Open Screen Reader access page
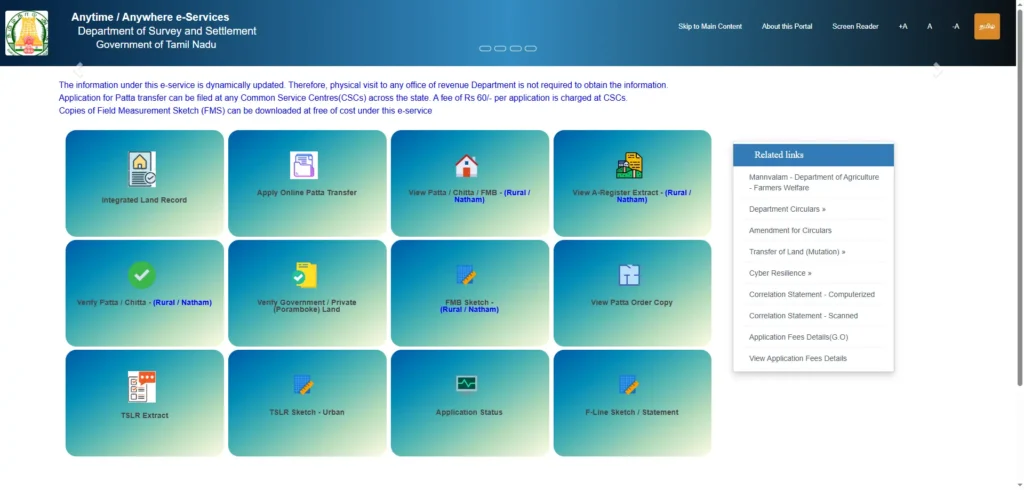 (x=855, y=27)
